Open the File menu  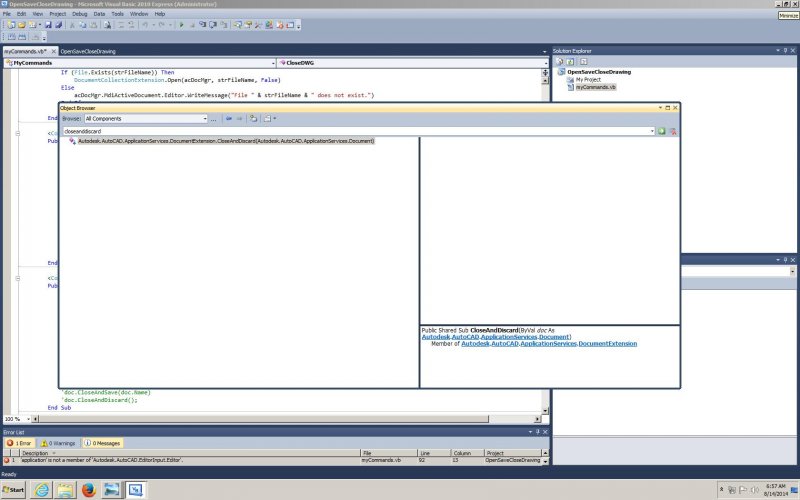tap(7, 14)
